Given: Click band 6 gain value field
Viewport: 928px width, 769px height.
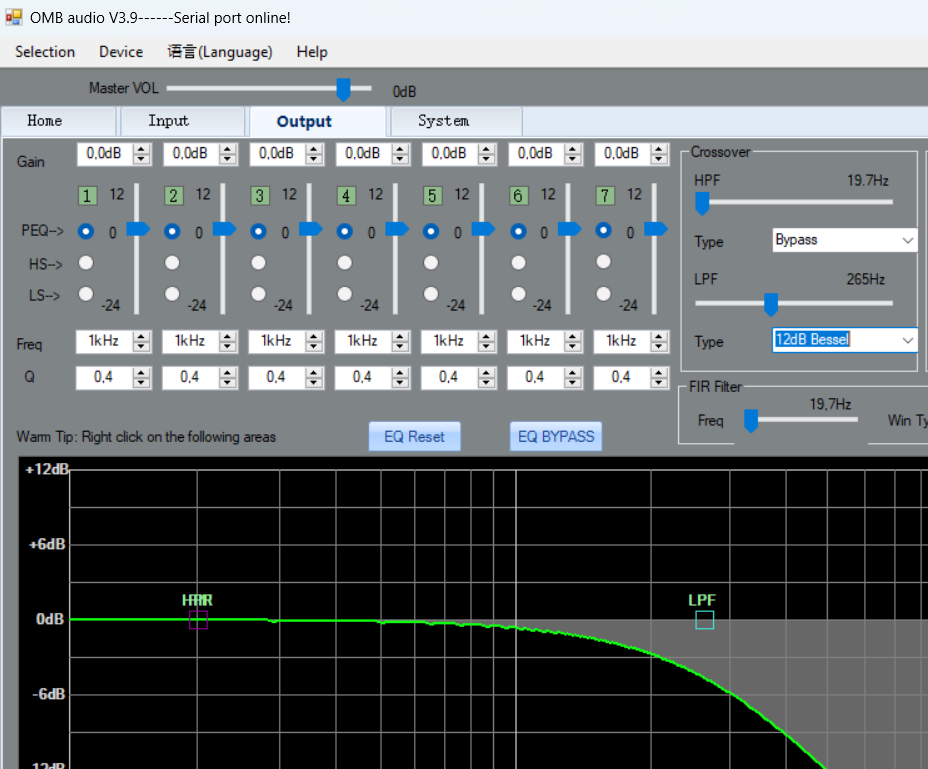Looking at the screenshot, I should pyautogui.click(x=536, y=154).
